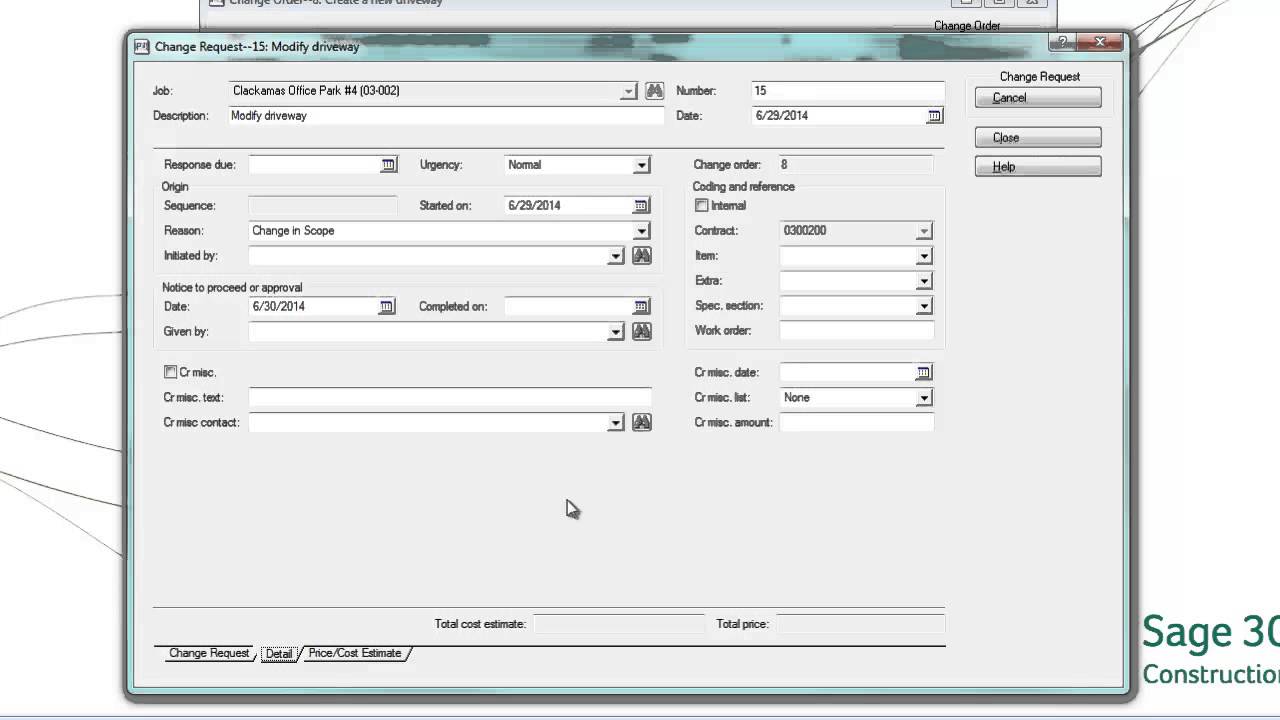Expand the Job dropdown
This screenshot has width=1280, height=720.
(628, 92)
